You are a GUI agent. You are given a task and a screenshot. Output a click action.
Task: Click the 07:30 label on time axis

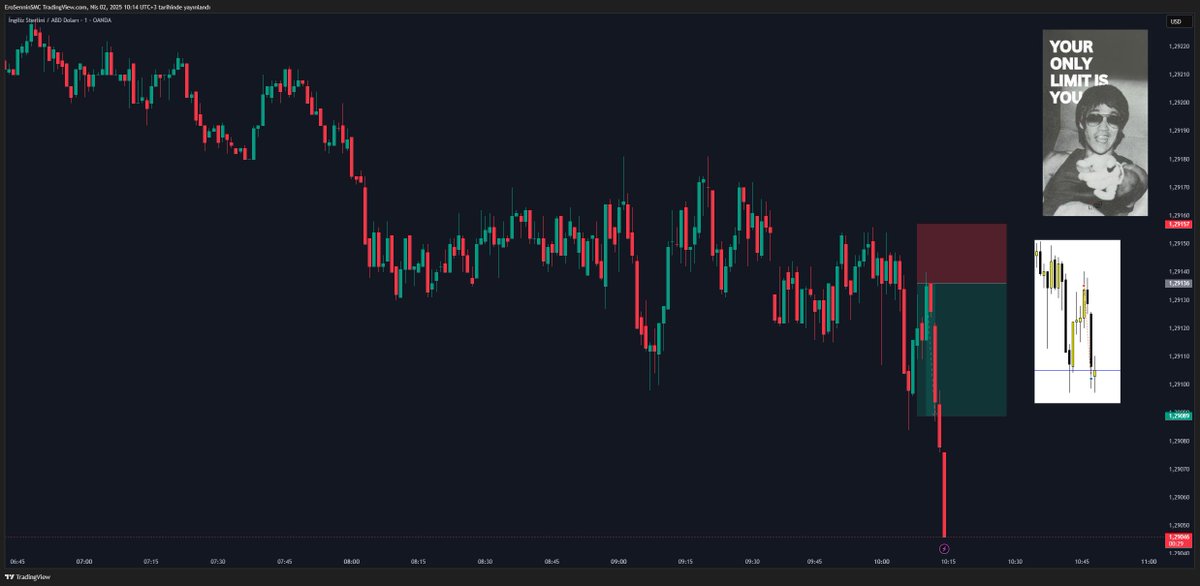[218, 563]
